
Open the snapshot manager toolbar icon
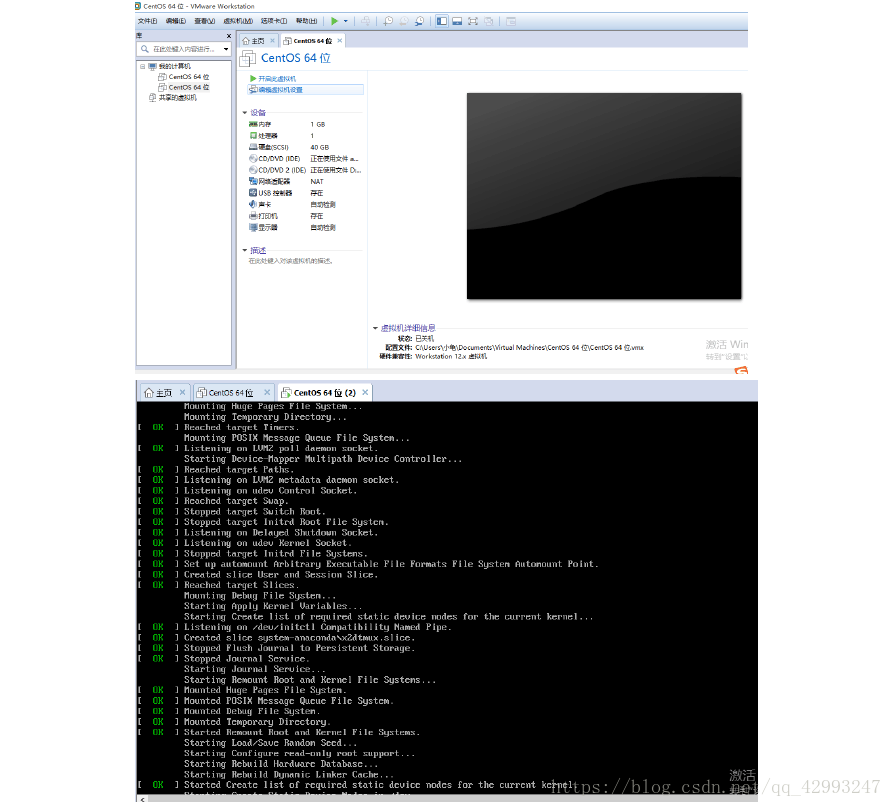[419, 21]
